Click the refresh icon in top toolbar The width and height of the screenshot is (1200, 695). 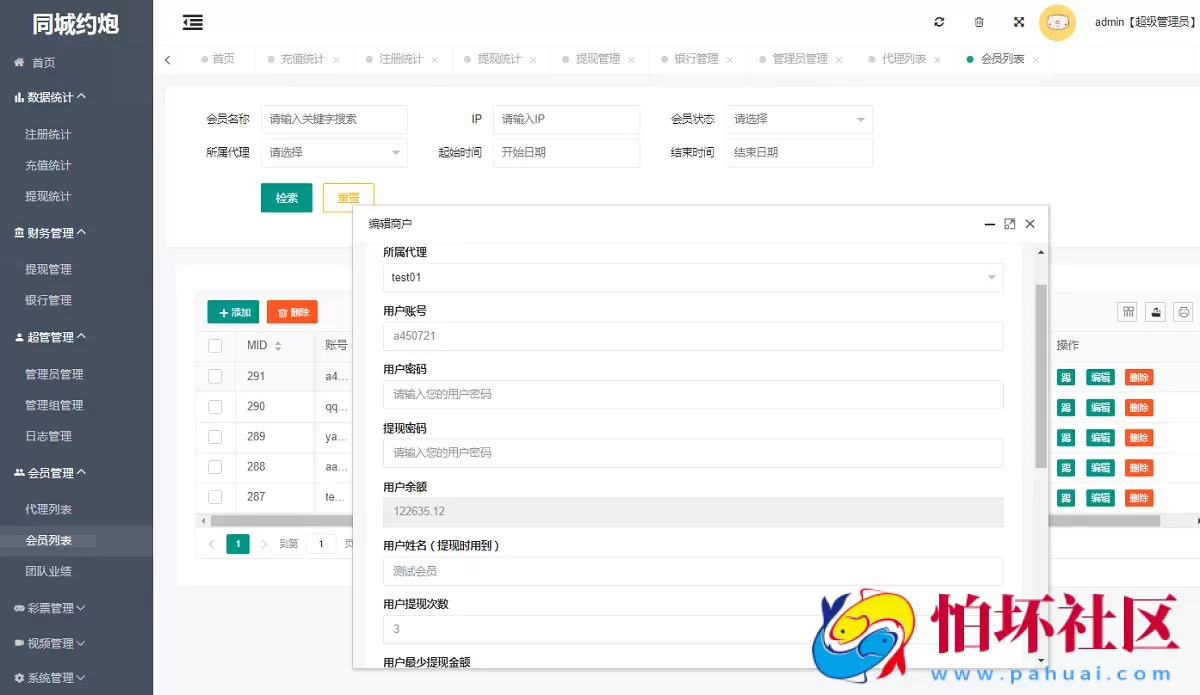939,21
